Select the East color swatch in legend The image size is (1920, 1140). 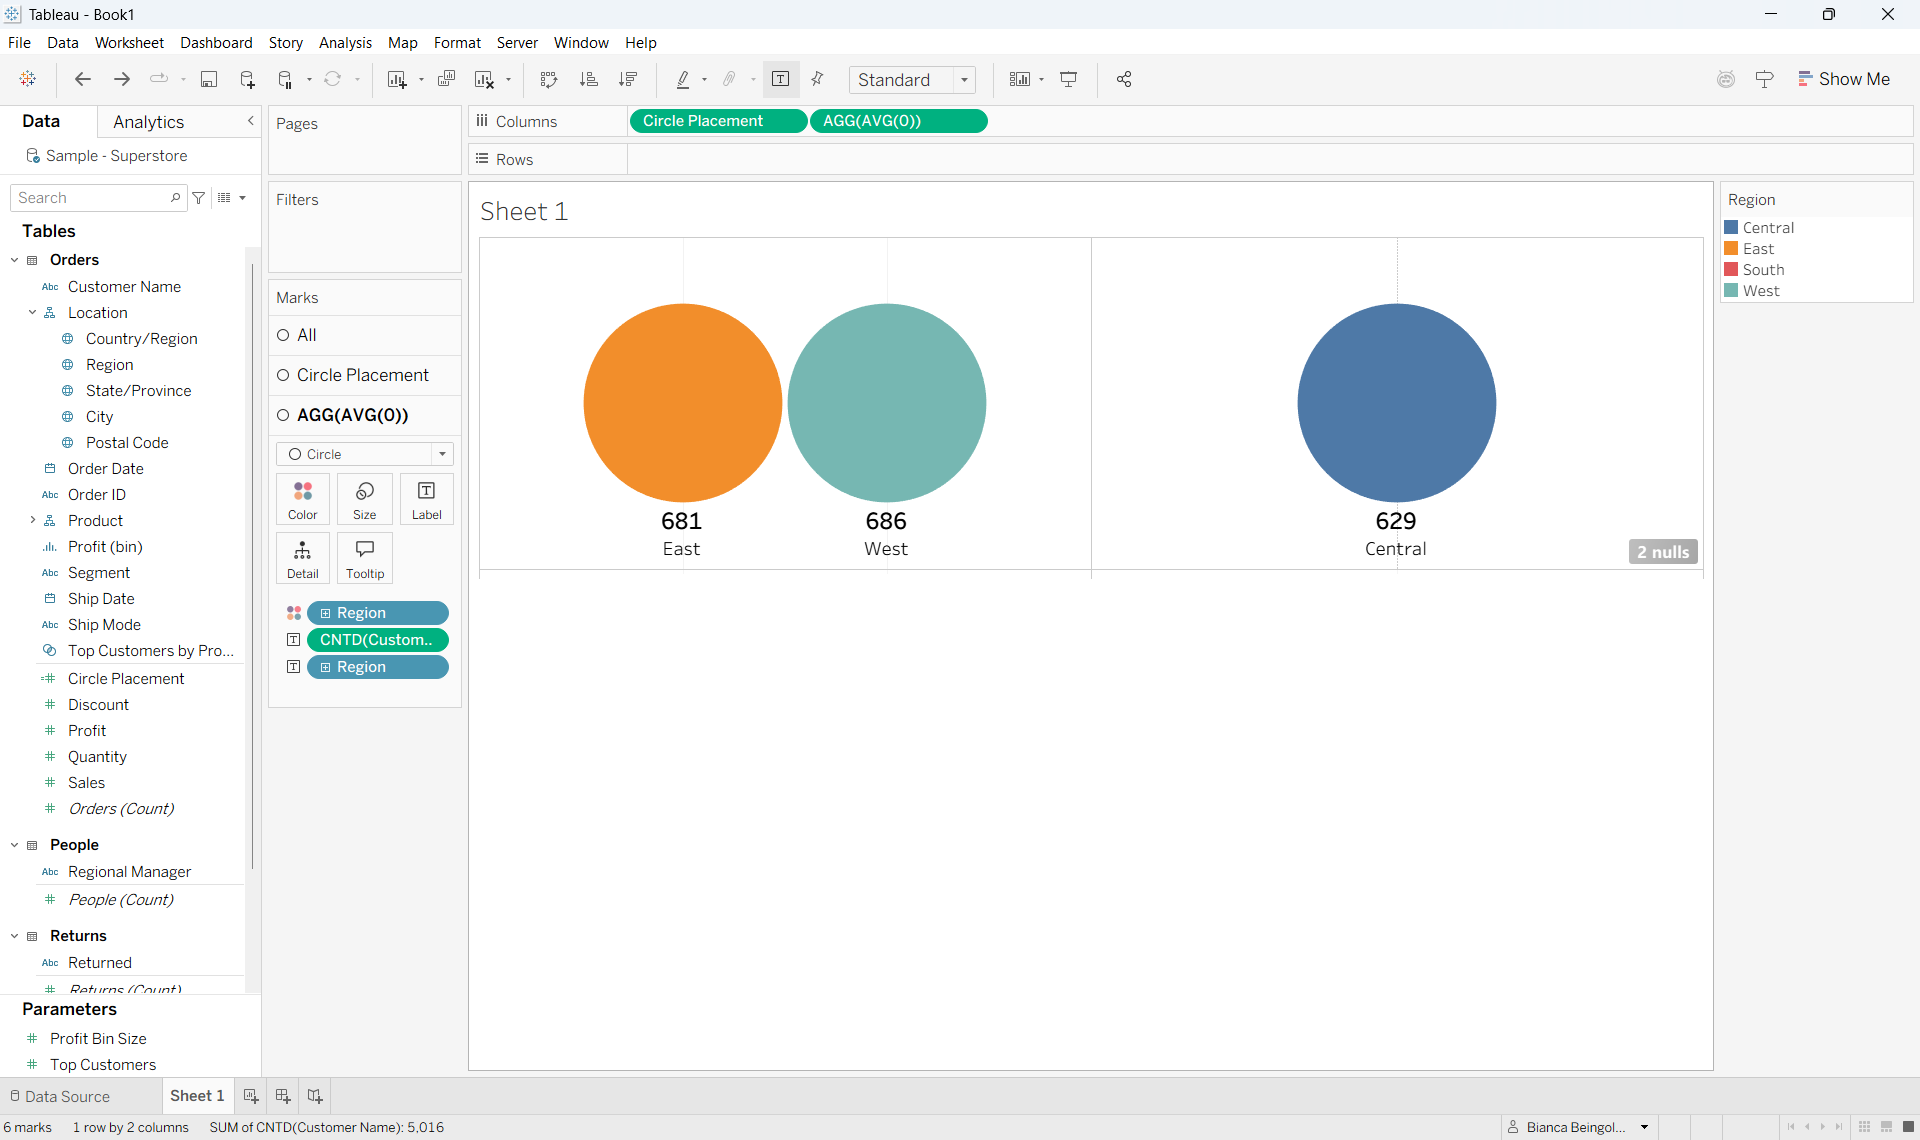click(x=1731, y=249)
